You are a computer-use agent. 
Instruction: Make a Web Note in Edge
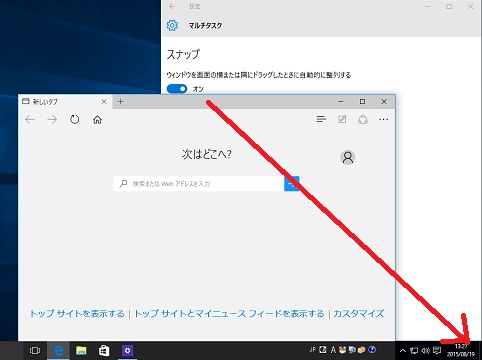[x=342, y=119]
